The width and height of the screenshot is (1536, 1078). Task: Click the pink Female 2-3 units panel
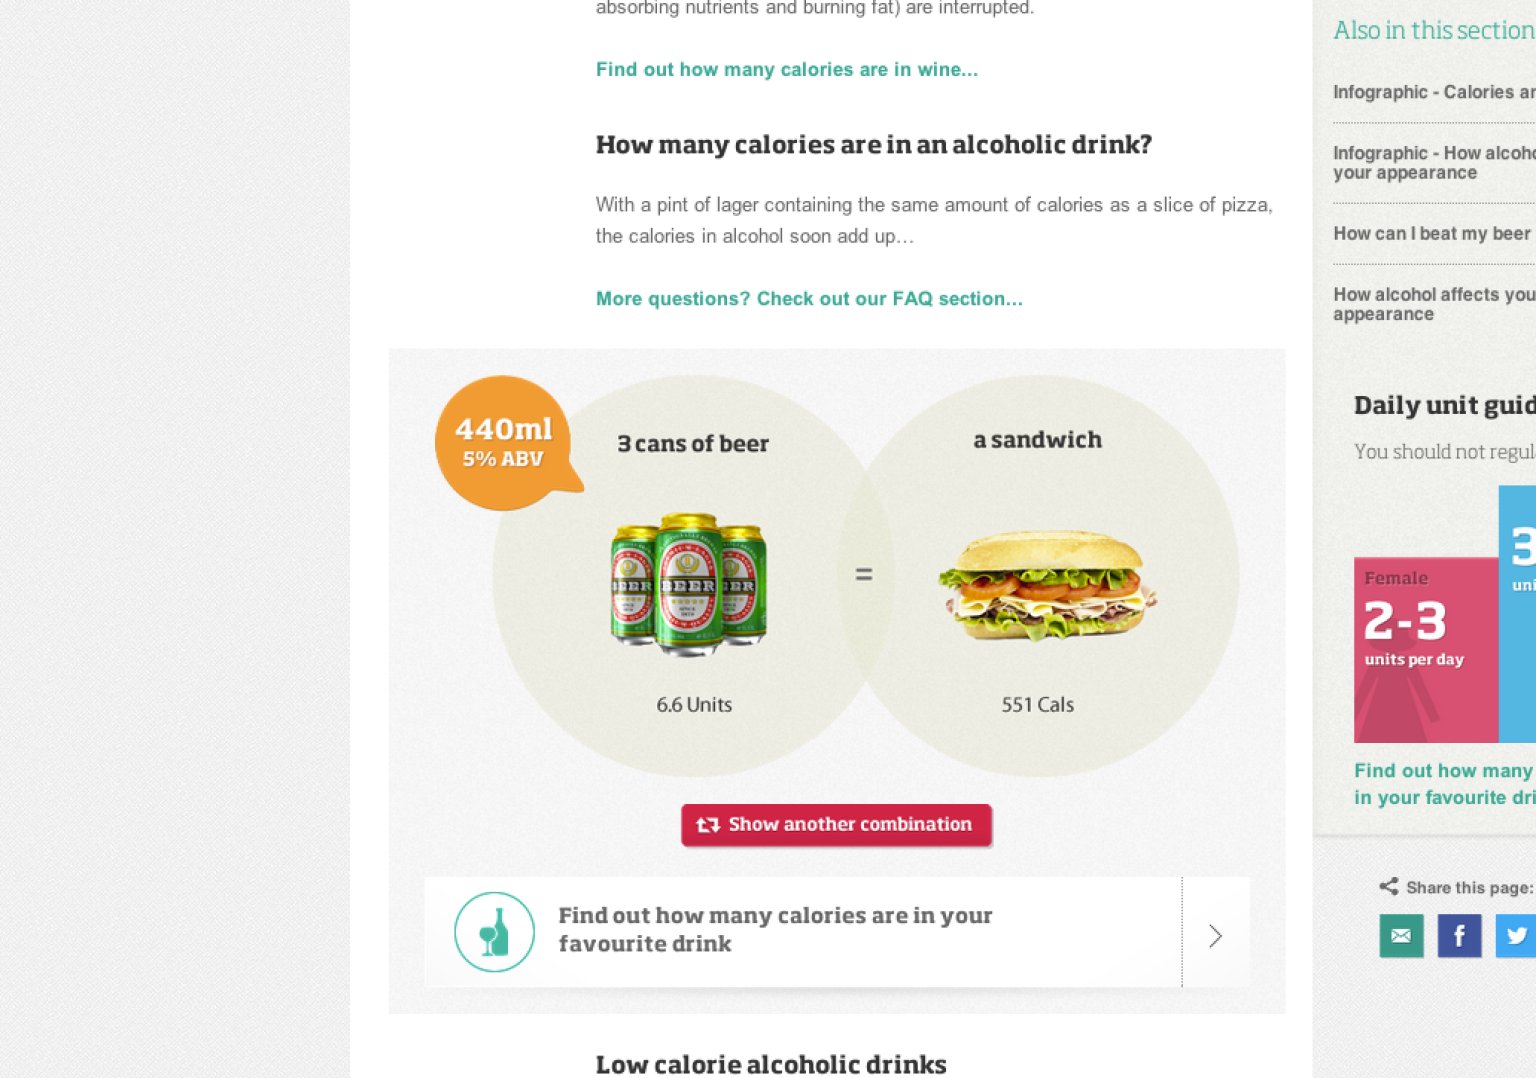coord(1425,650)
